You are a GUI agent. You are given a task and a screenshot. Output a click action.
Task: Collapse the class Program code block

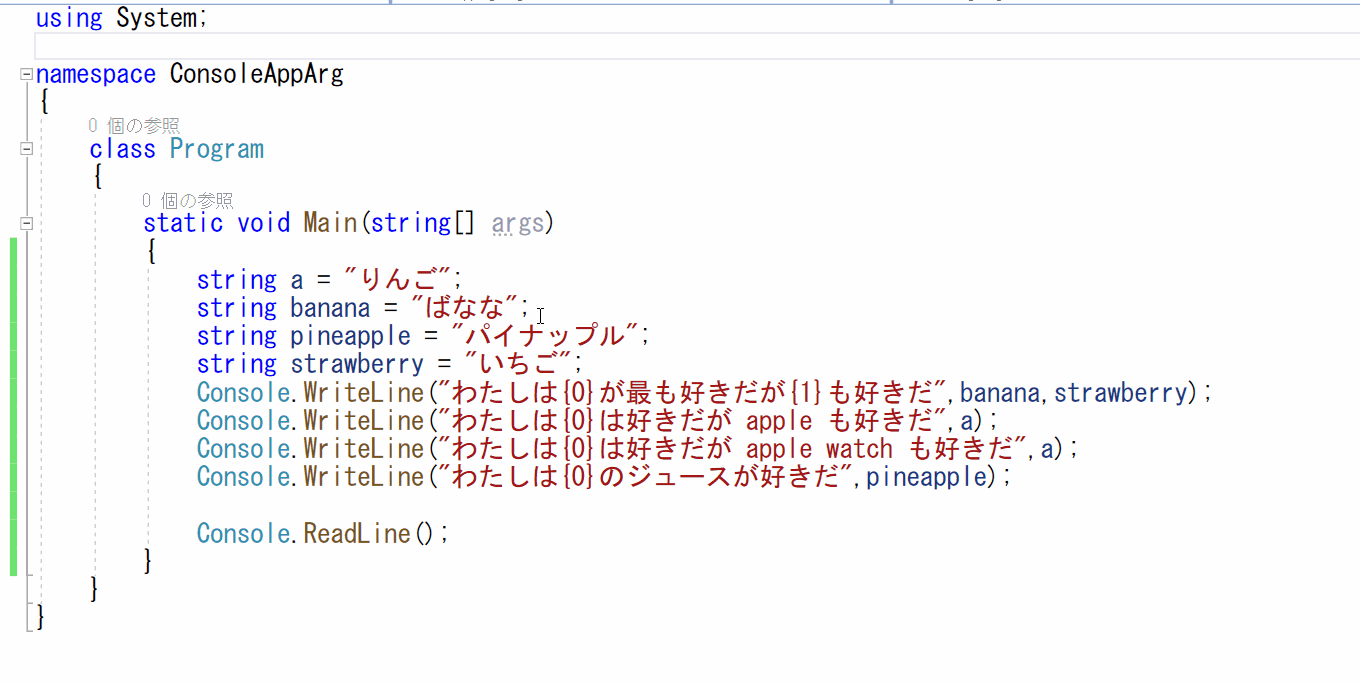point(26,148)
